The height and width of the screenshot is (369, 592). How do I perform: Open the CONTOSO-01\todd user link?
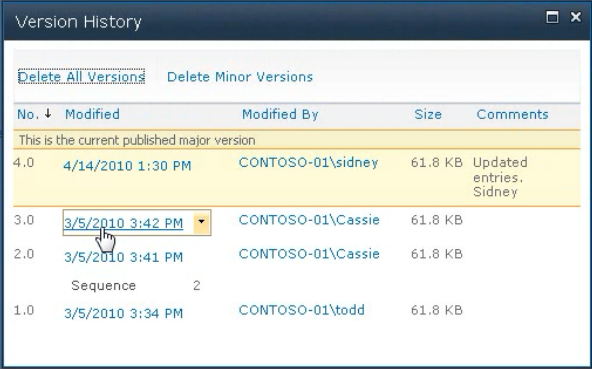click(x=302, y=310)
